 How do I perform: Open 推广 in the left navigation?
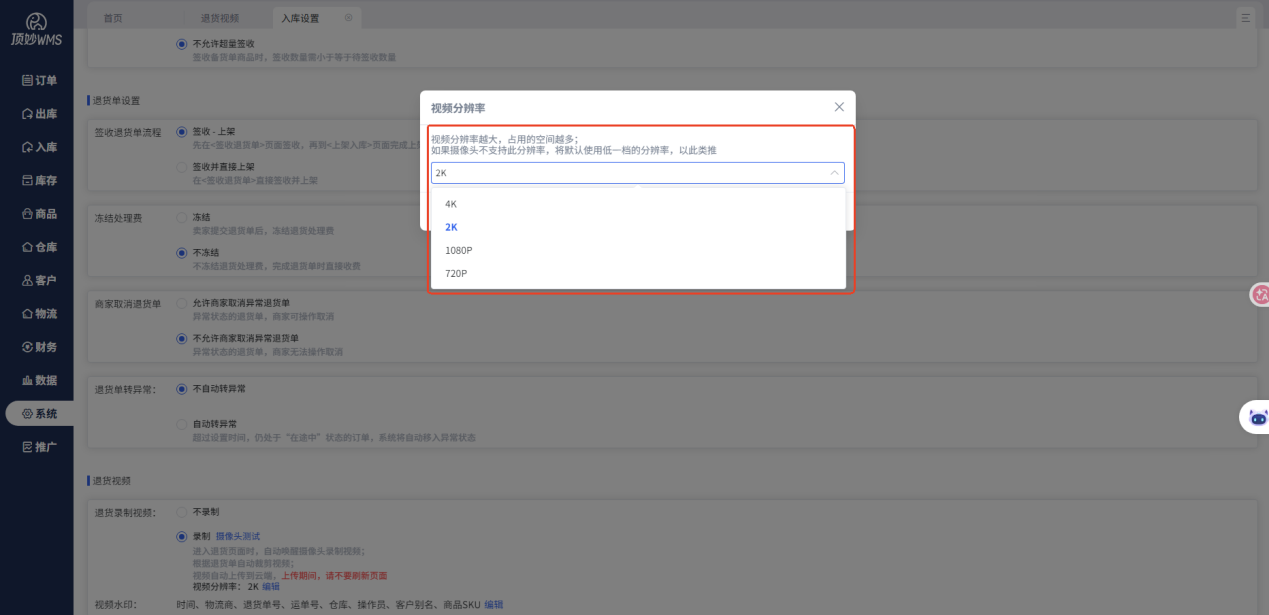pyautogui.click(x=39, y=447)
